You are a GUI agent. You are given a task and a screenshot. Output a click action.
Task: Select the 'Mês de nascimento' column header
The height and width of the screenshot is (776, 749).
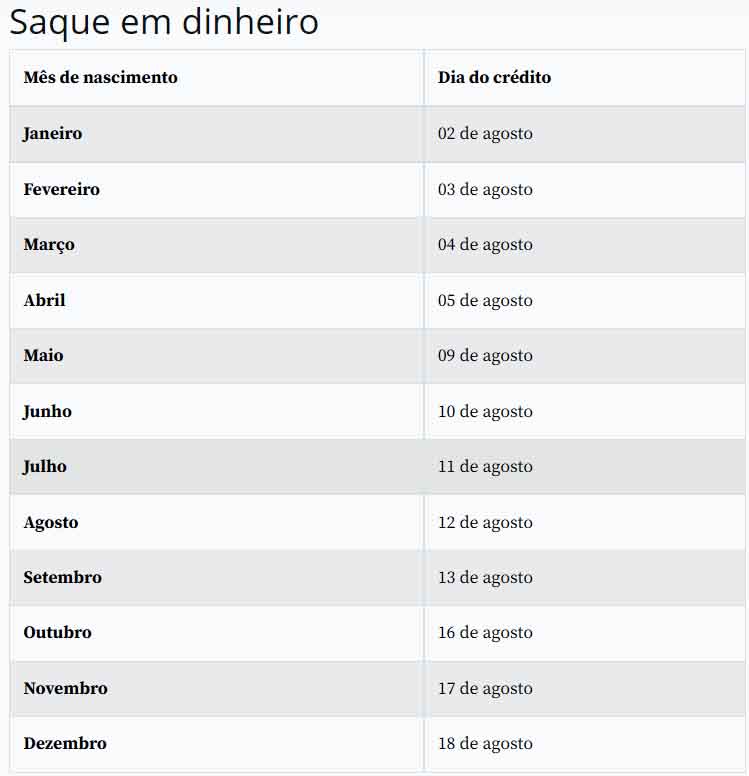(100, 78)
